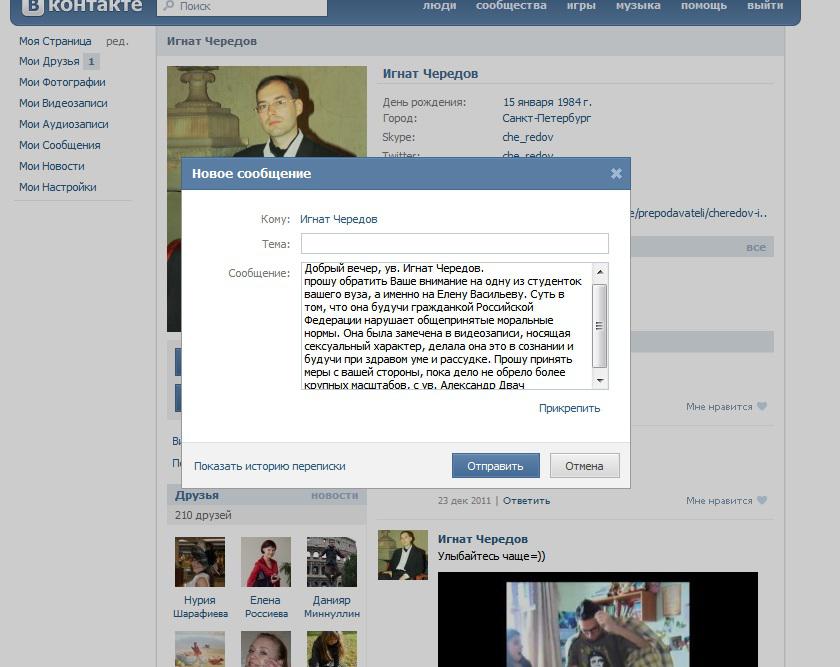This screenshot has width=840, height=667.
Task: Click Ответить on 23 дек 2011 post
Action: [526, 500]
